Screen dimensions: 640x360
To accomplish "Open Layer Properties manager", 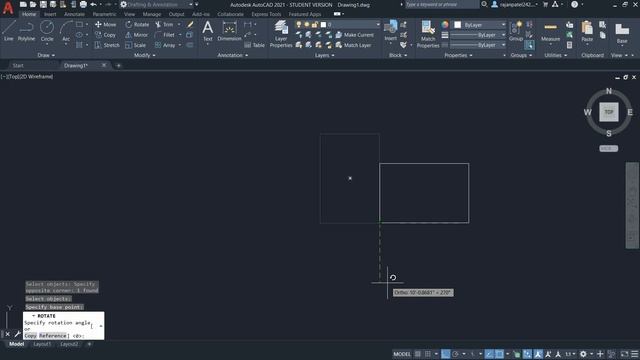I will [x=281, y=34].
